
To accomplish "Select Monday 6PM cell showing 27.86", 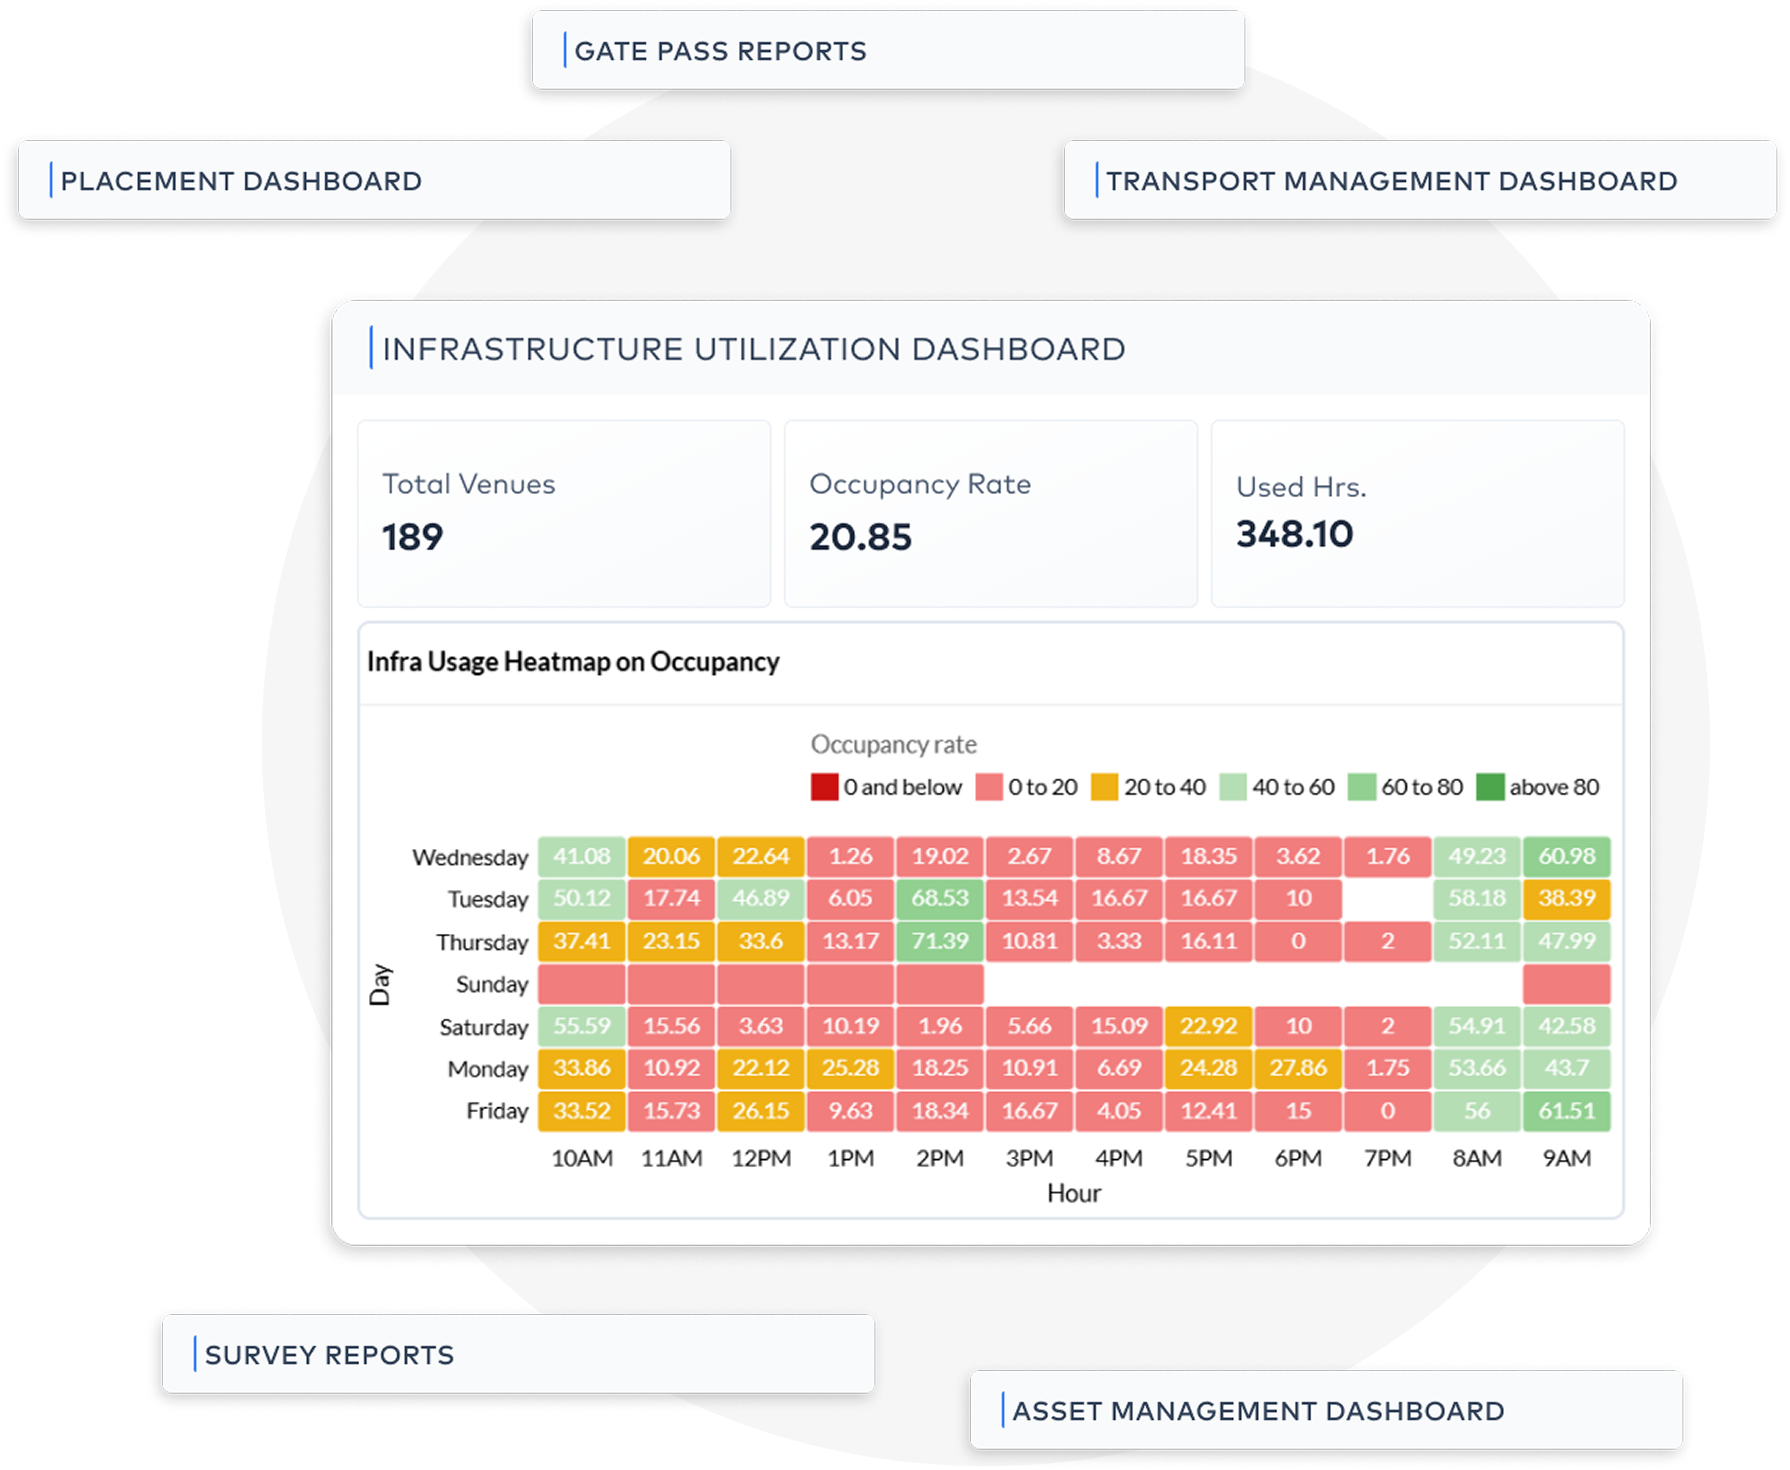I will pyautogui.click(x=1298, y=1068).
